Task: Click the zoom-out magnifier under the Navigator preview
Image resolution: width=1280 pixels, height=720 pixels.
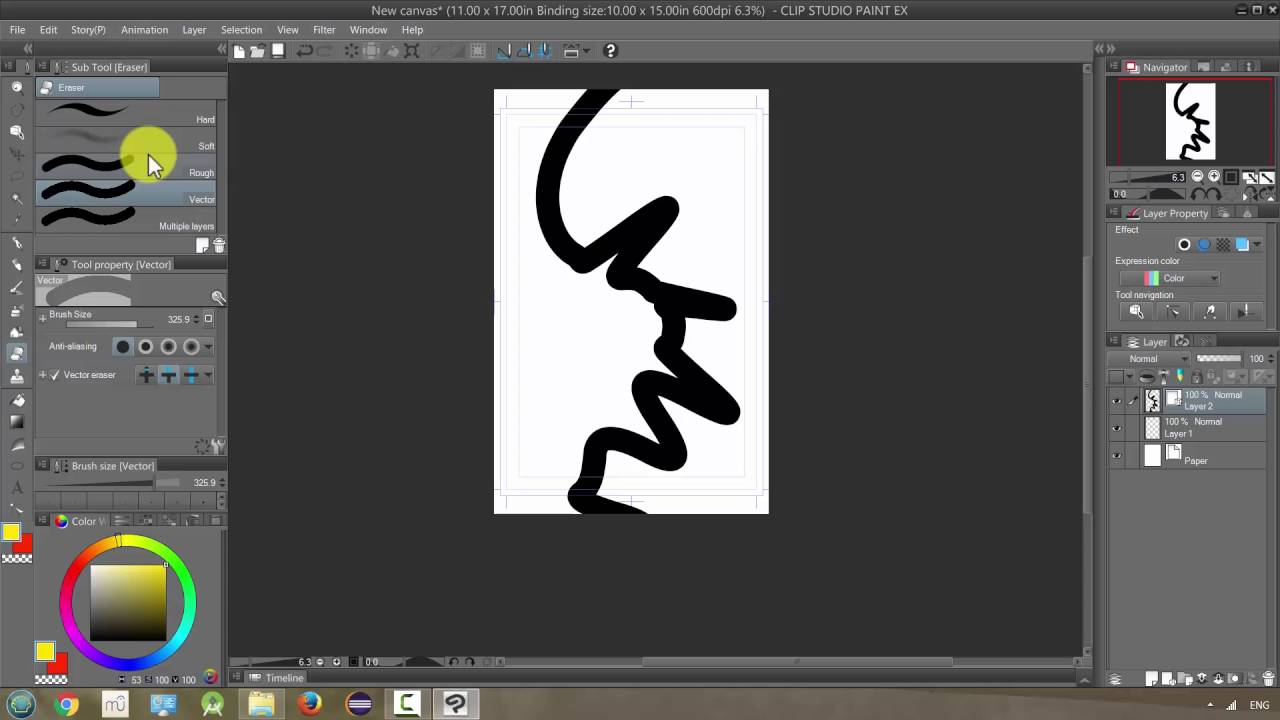Action: coord(1197,177)
